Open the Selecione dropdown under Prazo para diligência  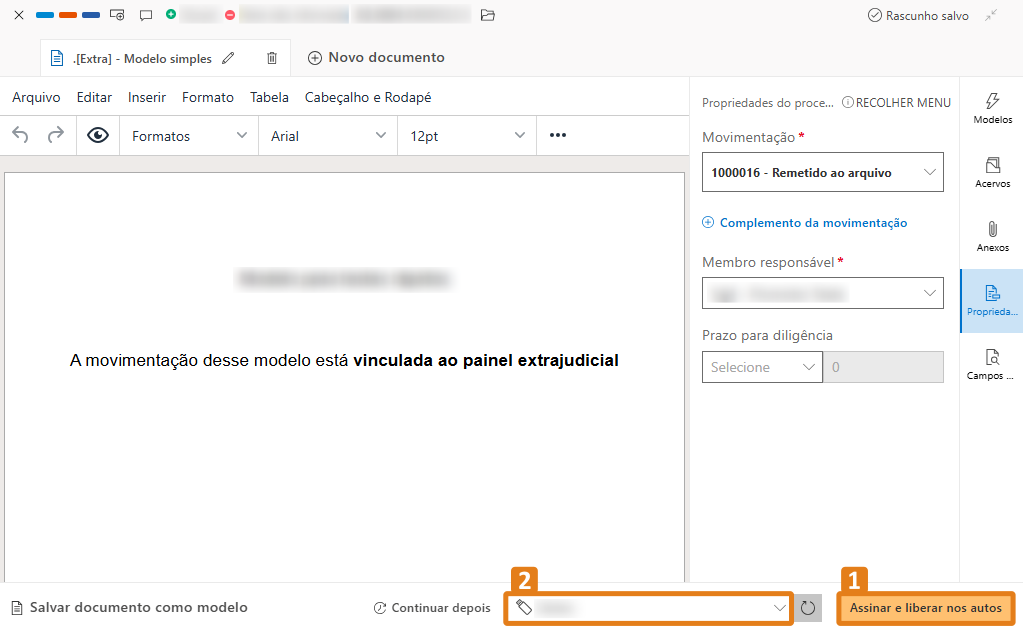(762, 367)
